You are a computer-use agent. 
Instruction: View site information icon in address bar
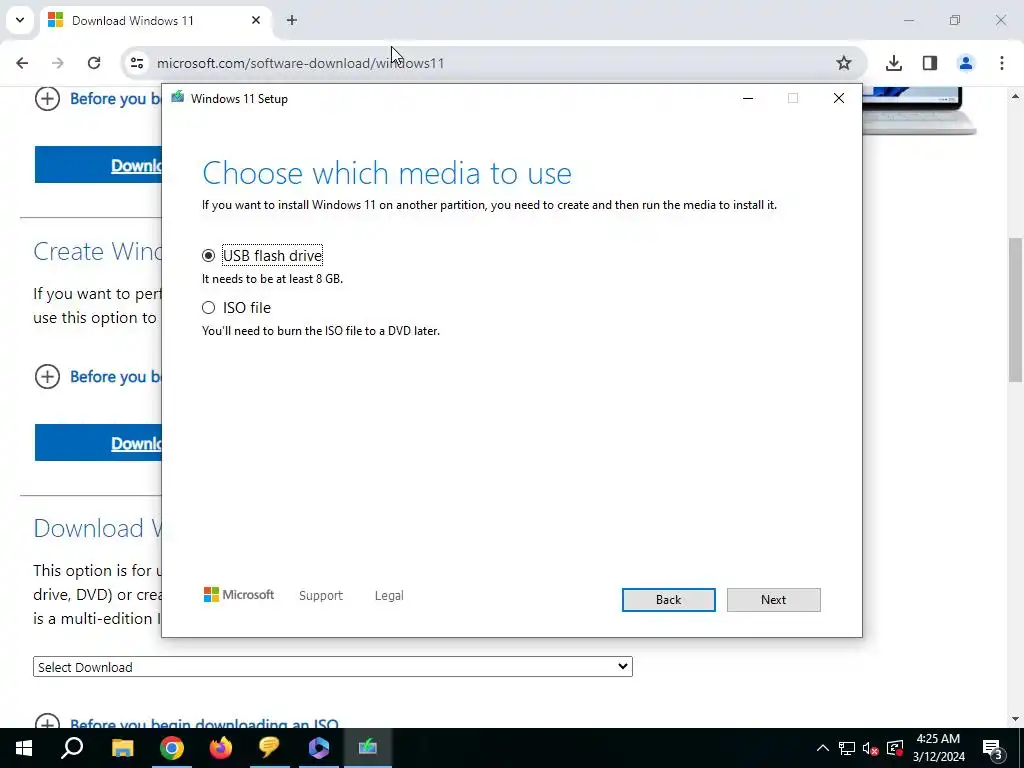(136, 63)
